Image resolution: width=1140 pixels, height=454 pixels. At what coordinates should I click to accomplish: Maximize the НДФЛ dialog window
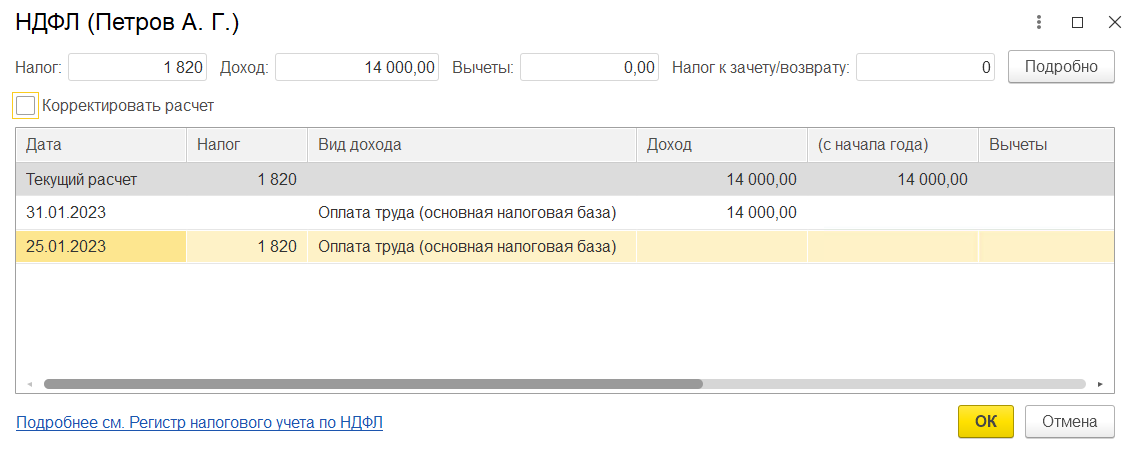tap(1077, 22)
